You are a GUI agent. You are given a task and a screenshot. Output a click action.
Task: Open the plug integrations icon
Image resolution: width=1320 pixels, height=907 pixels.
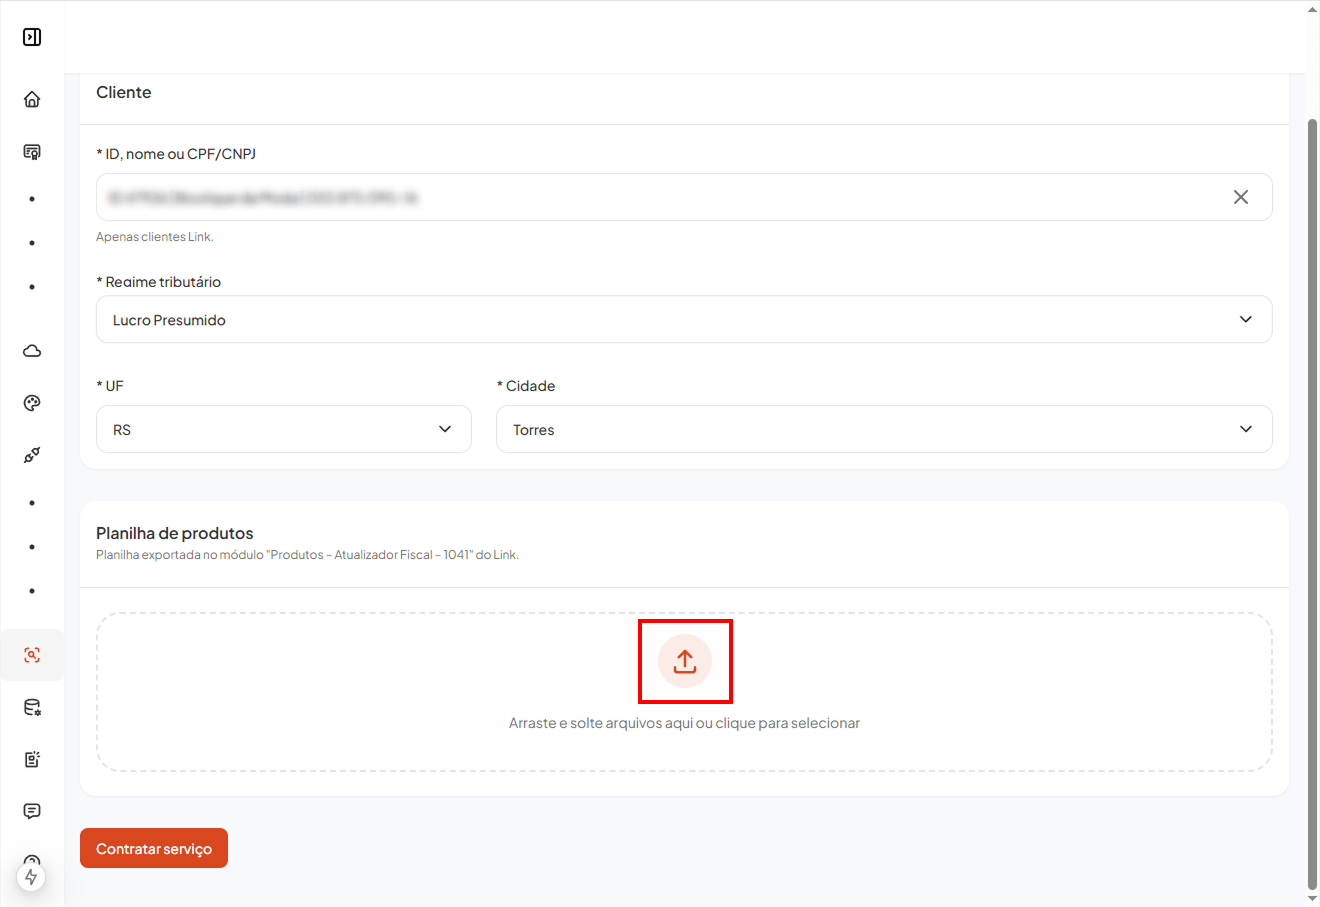click(x=32, y=455)
